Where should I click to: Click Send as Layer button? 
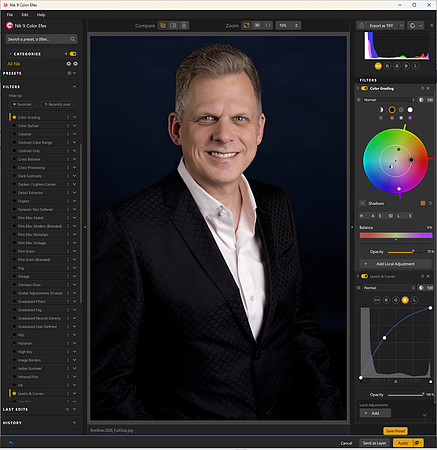point(374,443)
